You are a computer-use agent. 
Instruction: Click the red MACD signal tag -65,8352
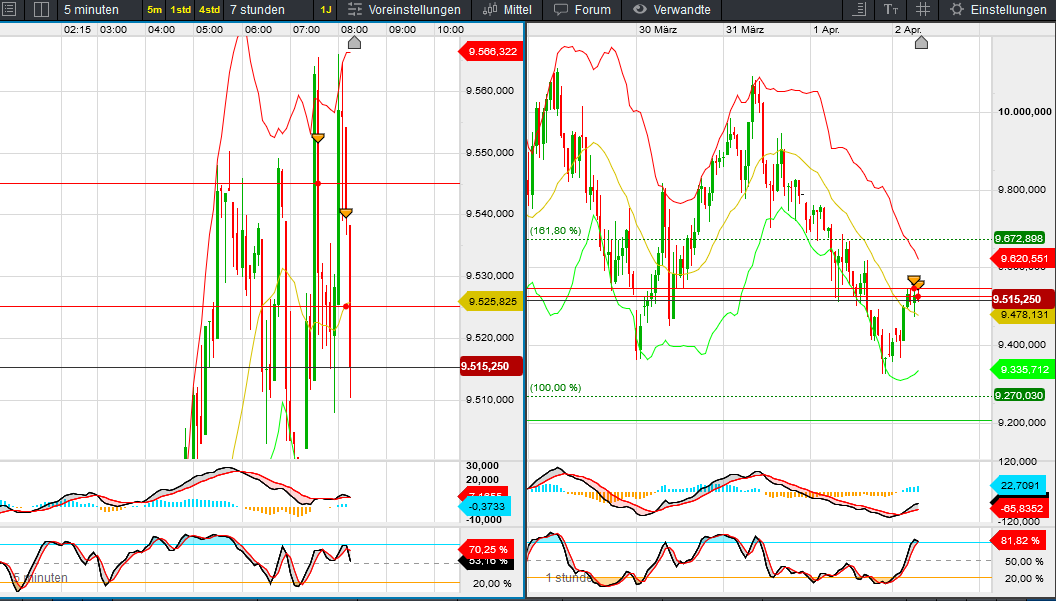pos(1020,508)
